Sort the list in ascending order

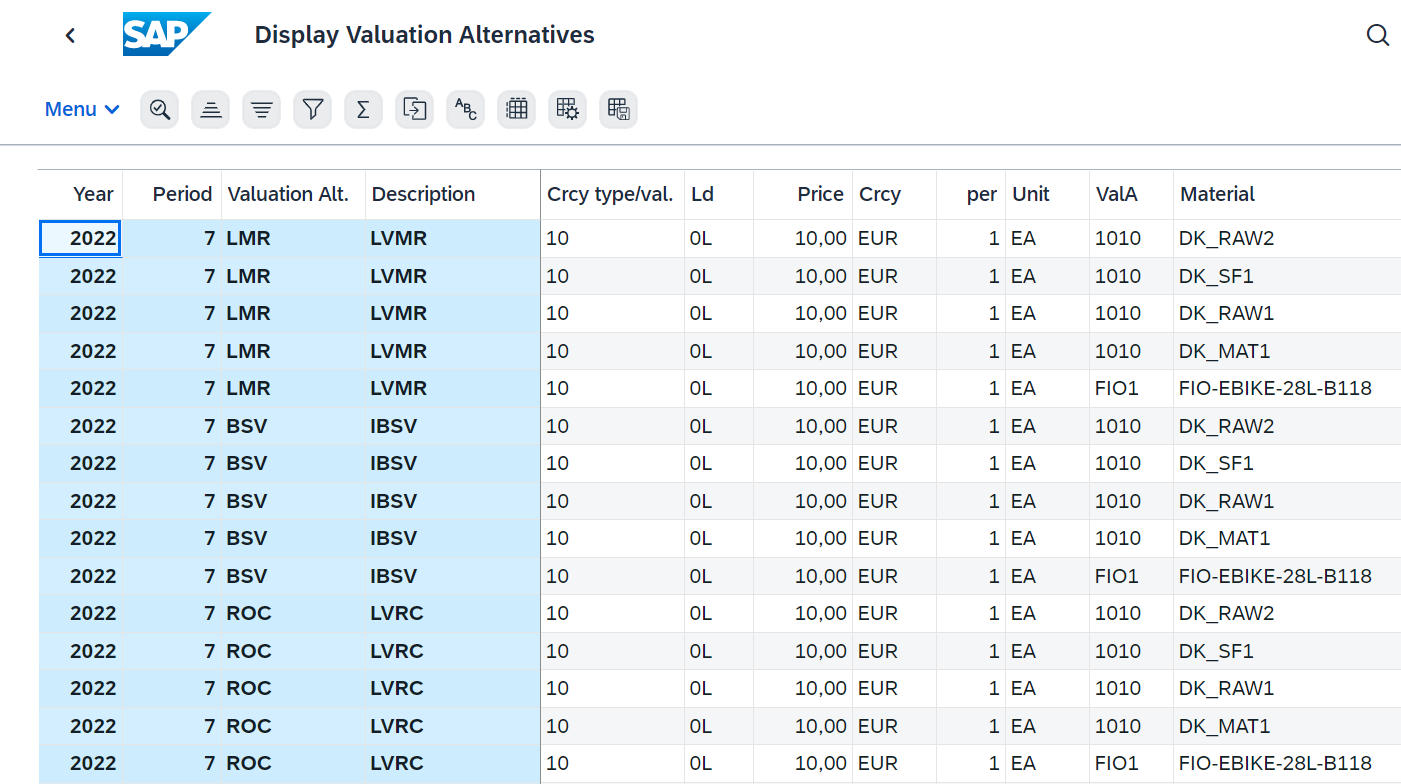coord(210,109)
